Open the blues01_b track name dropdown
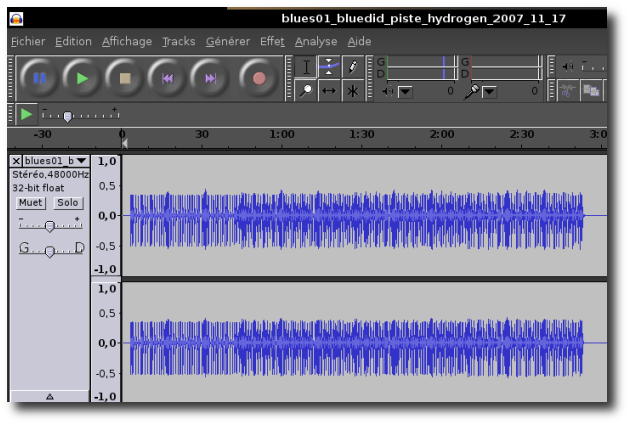 (x=81, y=160)
